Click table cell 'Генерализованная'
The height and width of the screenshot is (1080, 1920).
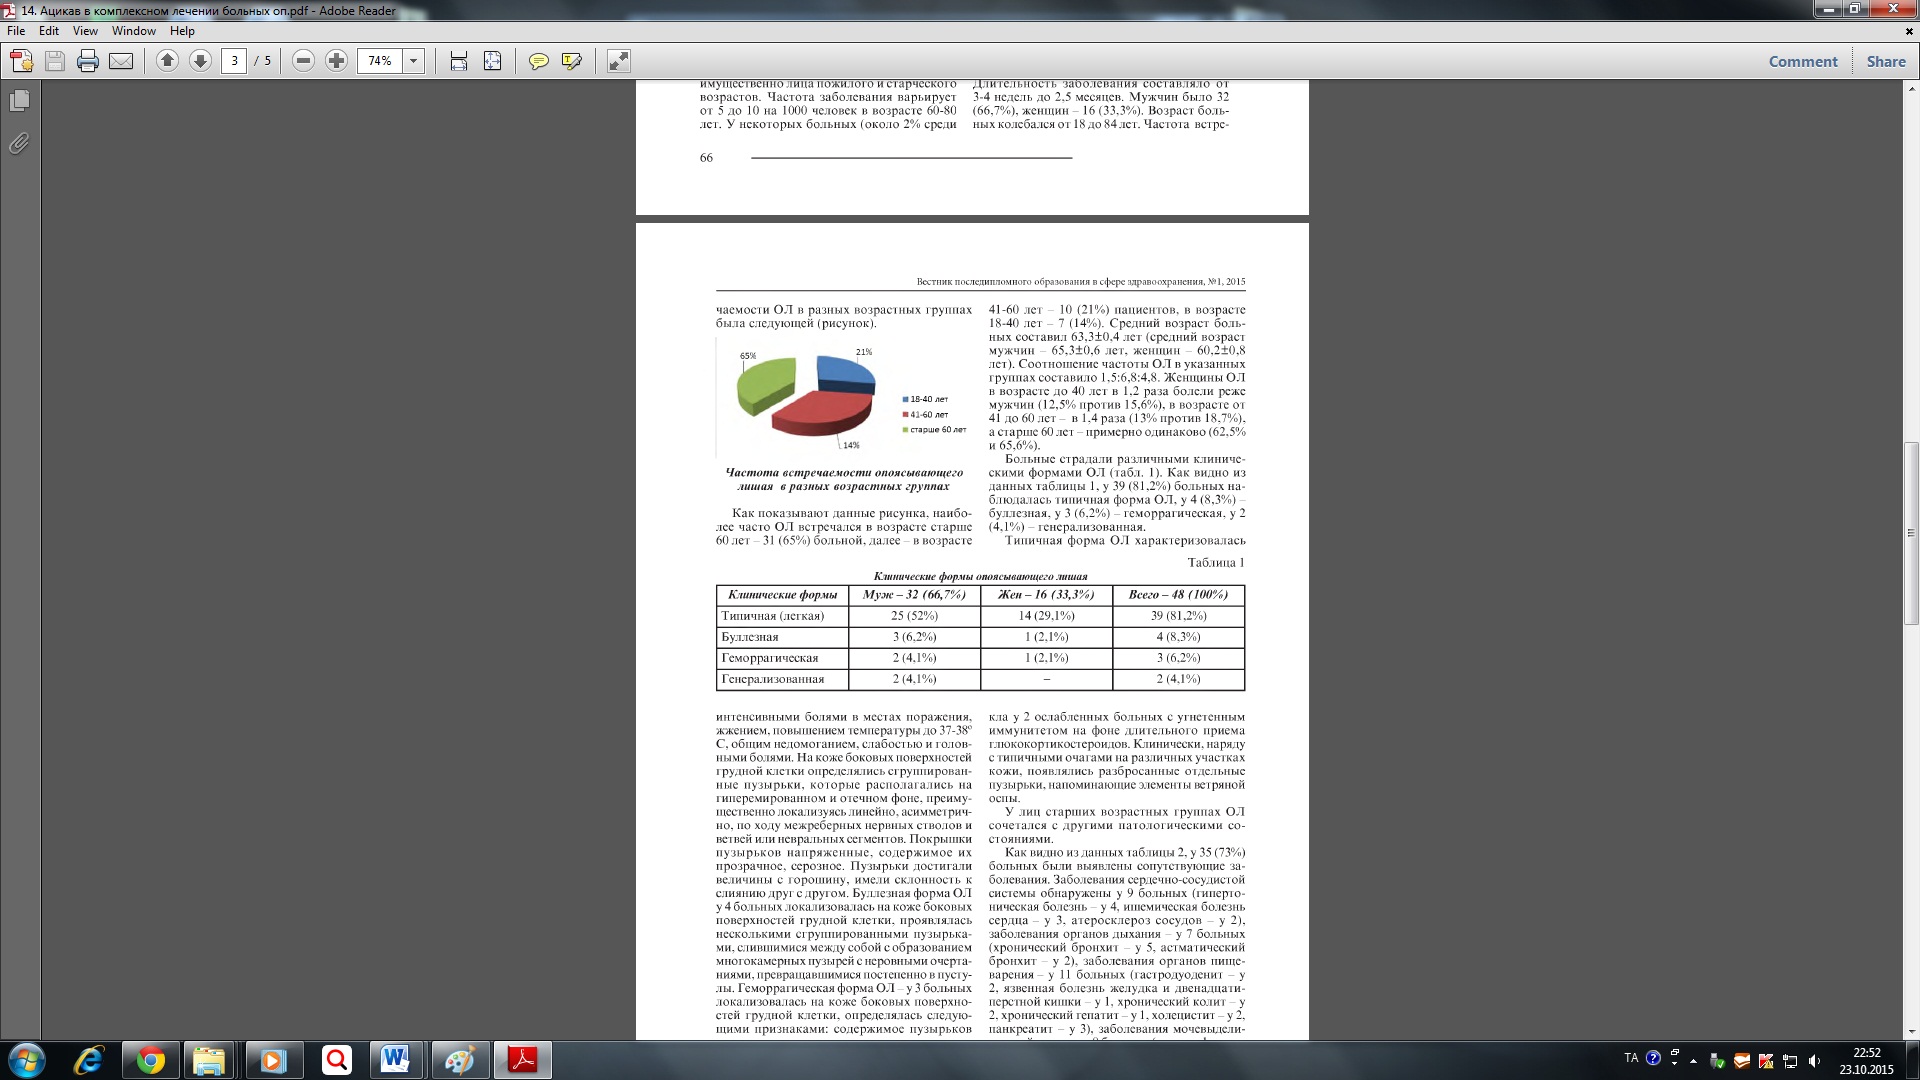click(782, 679)
